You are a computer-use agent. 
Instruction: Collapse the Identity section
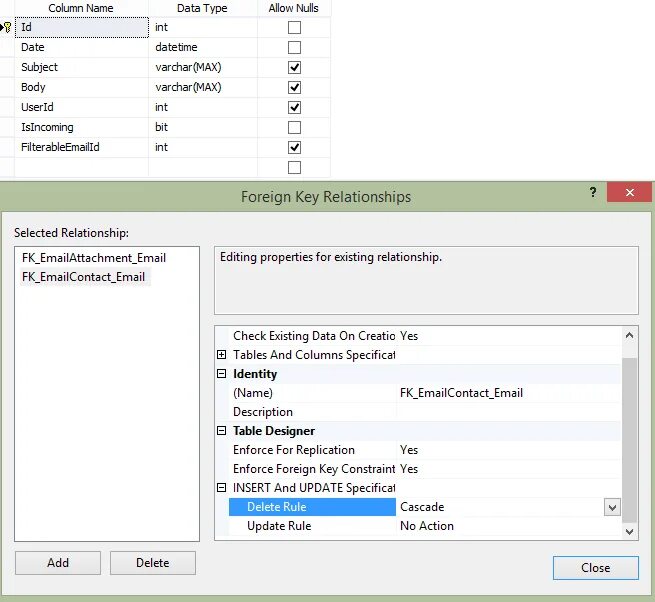tap(222, 373)
